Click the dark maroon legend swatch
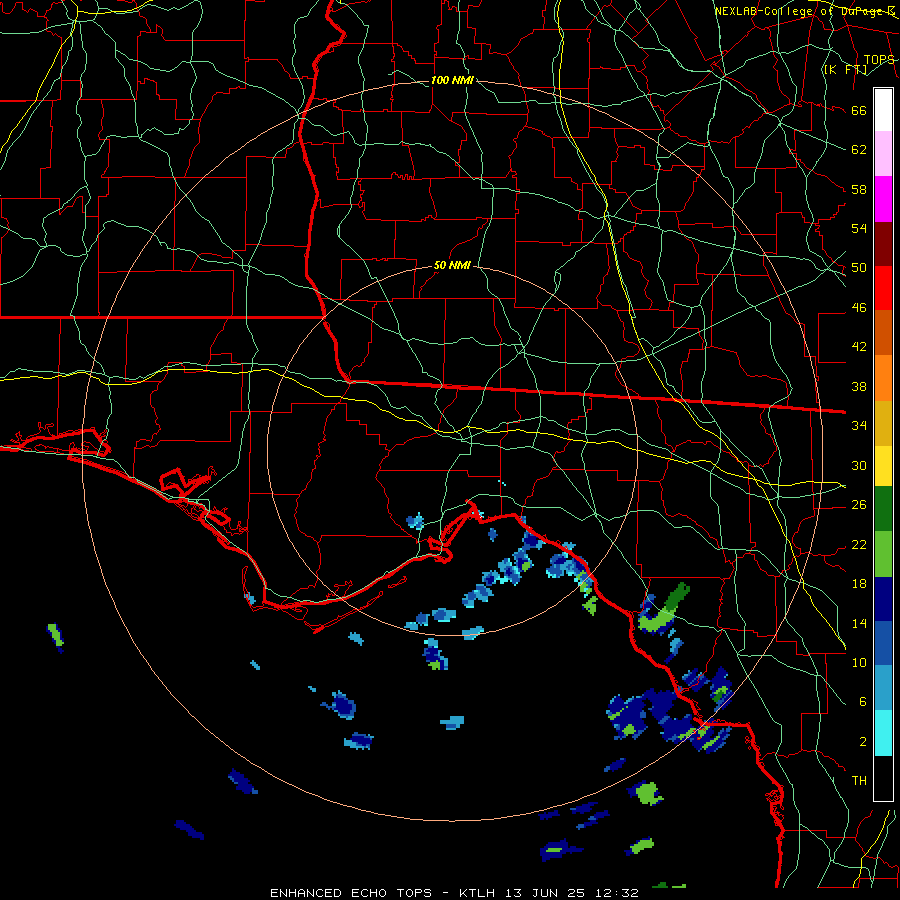This screenshot has width=900, height=900. coord(883,244)
